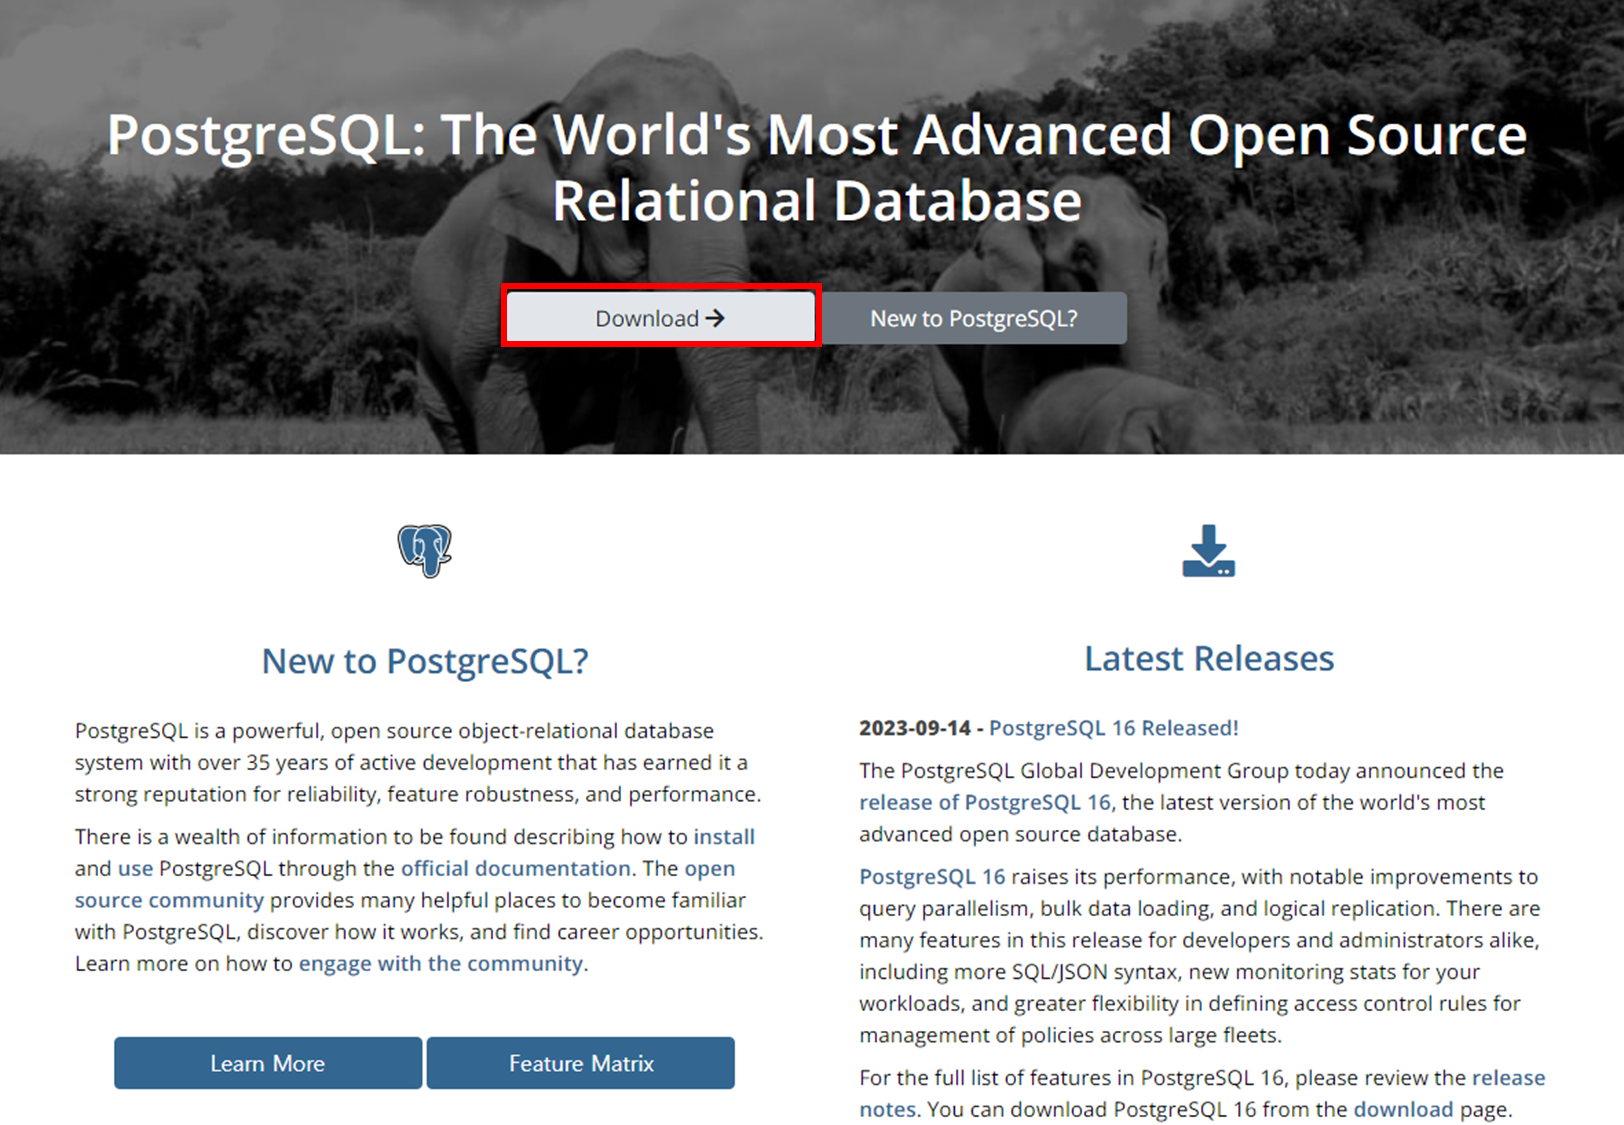Screen dimensions: 1624x1125
Task: Click the '2023-09-14' release date text
Action: pyautogui.click(x=915, y=728)
